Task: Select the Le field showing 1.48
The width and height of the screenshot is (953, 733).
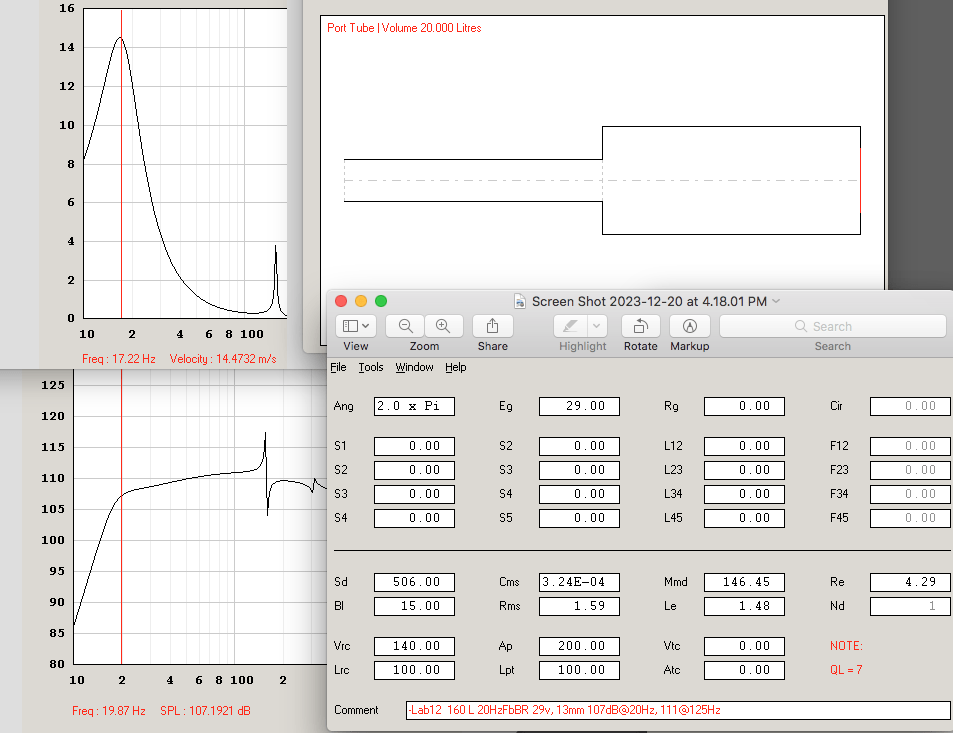Action: [x=745, y=607]
